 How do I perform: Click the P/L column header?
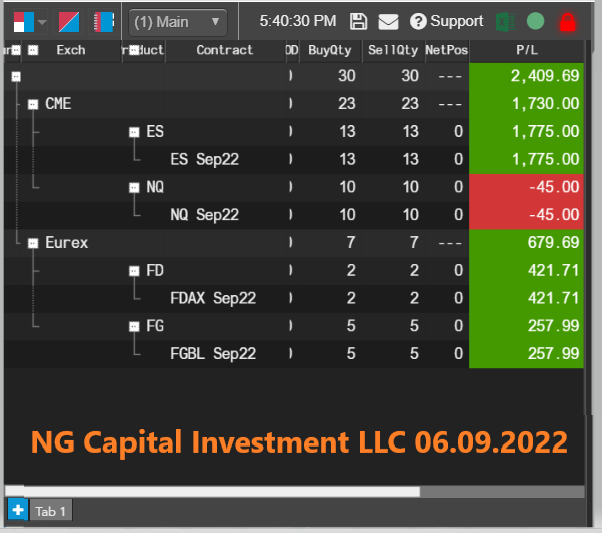(527, 50)
